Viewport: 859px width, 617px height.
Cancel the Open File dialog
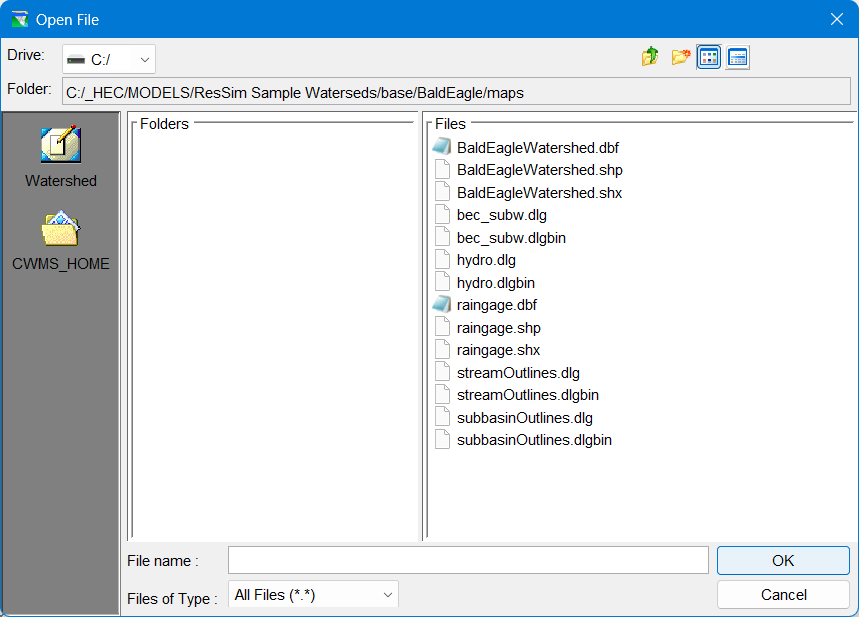click(783, 595)
